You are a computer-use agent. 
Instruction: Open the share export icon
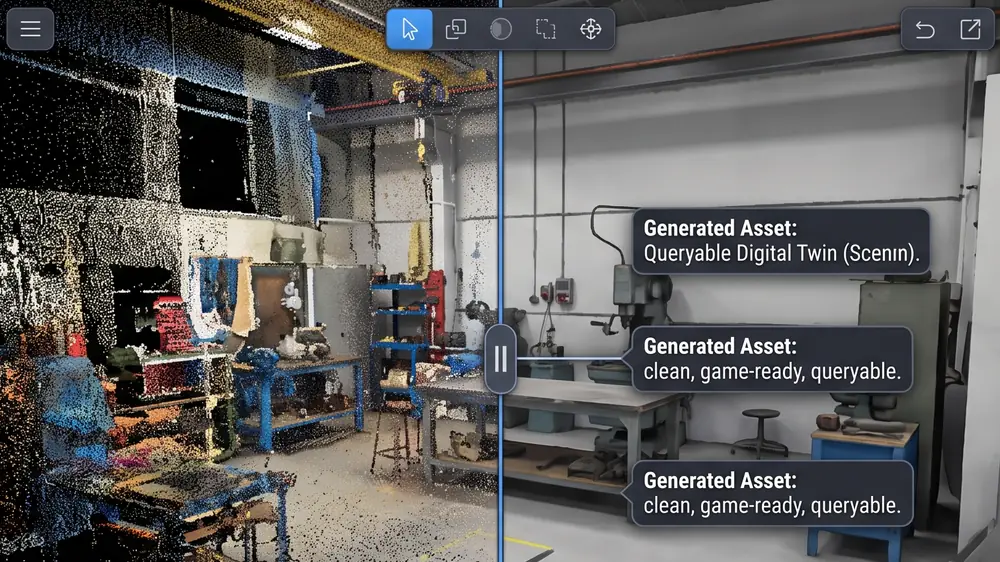(970, 29)
